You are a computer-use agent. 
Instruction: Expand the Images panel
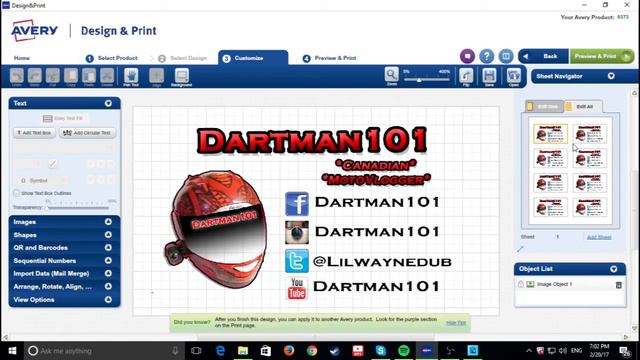coord(108,222)
